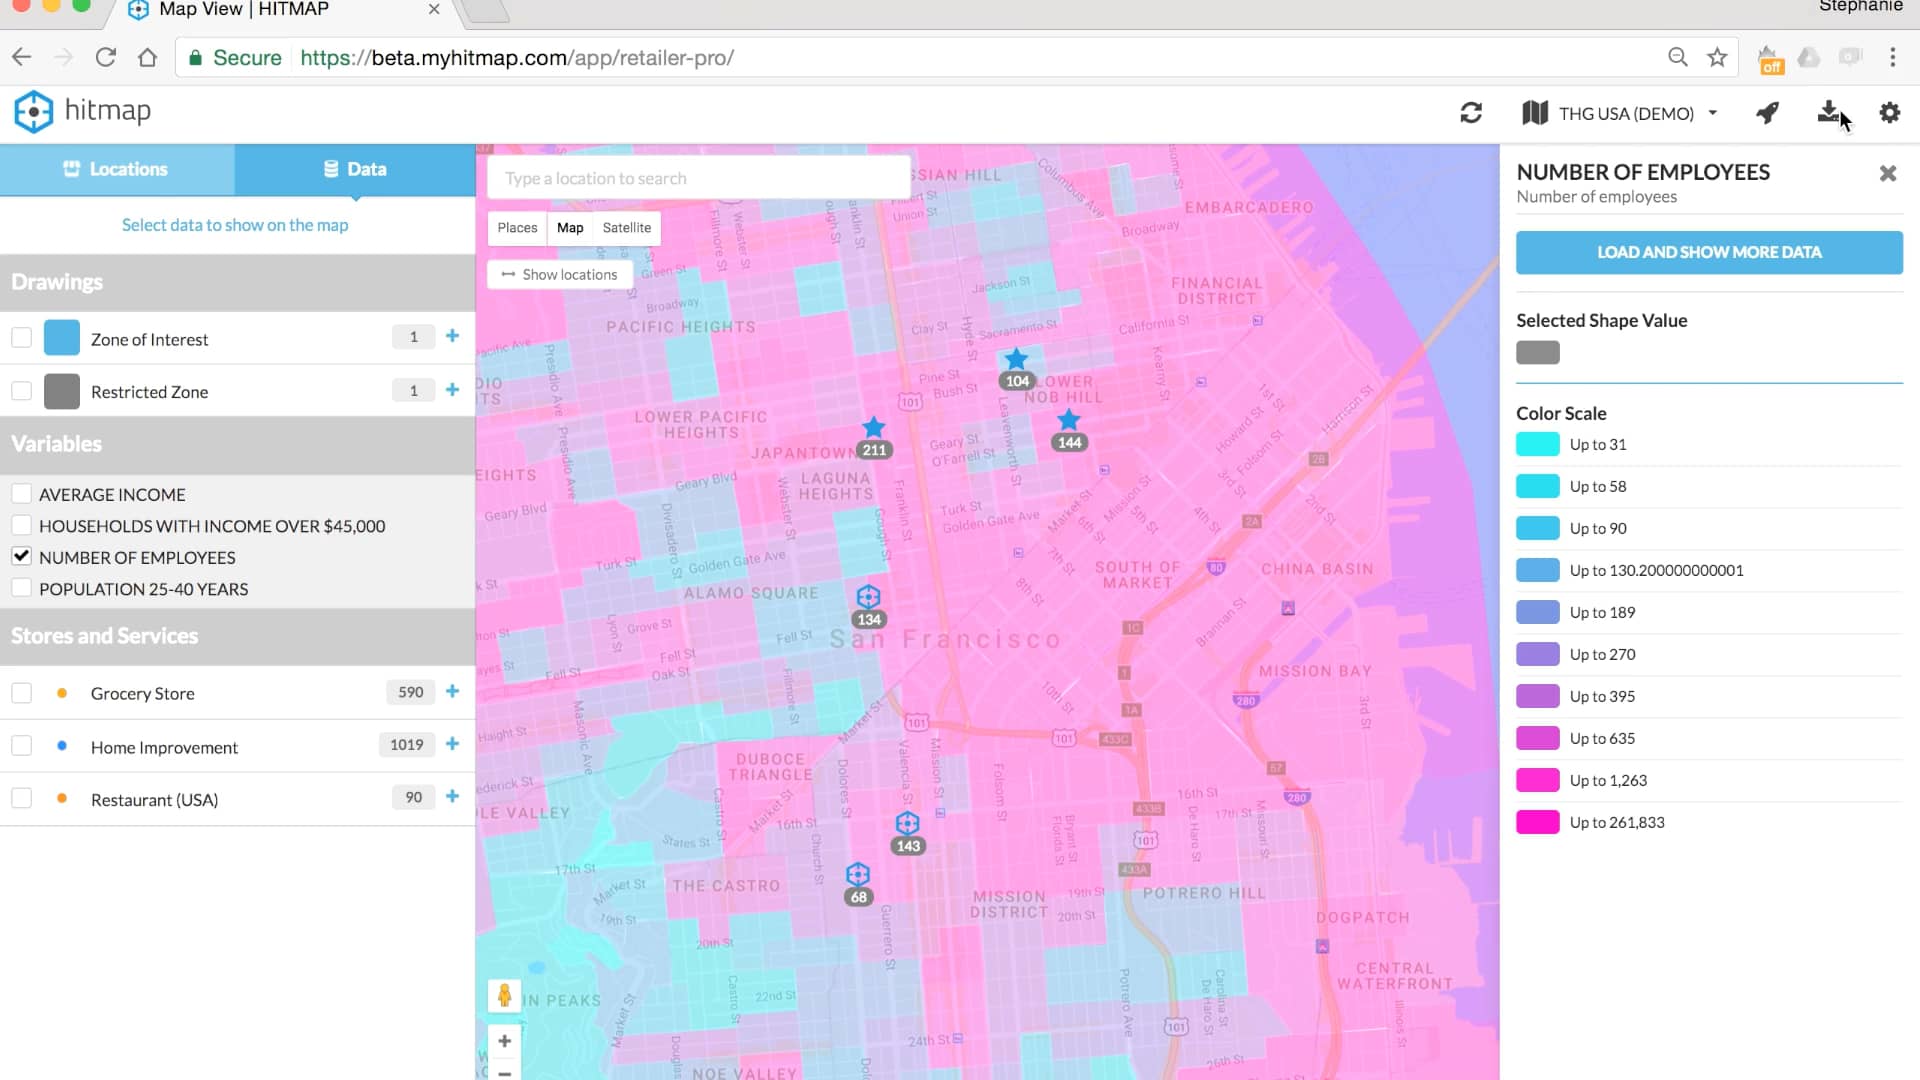Expand Zone of Interest with plus
The height and width of the screenshot is (1080, 1920).
[452, 337]
